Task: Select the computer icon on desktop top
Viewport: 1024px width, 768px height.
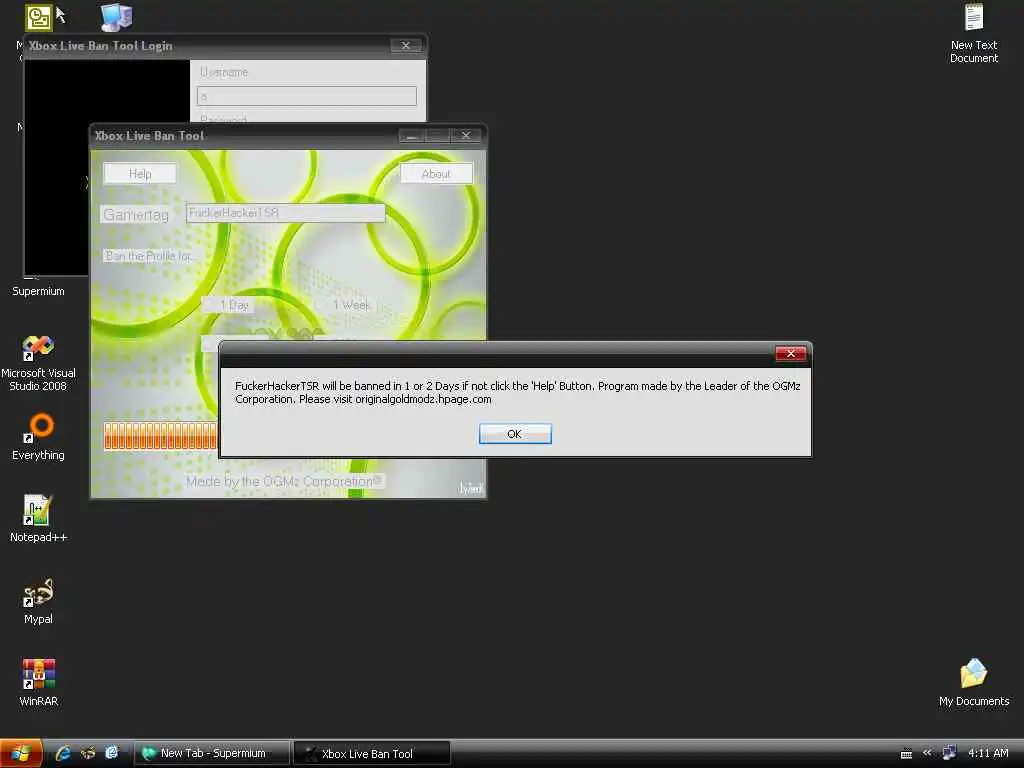Action: coord(117,17)
